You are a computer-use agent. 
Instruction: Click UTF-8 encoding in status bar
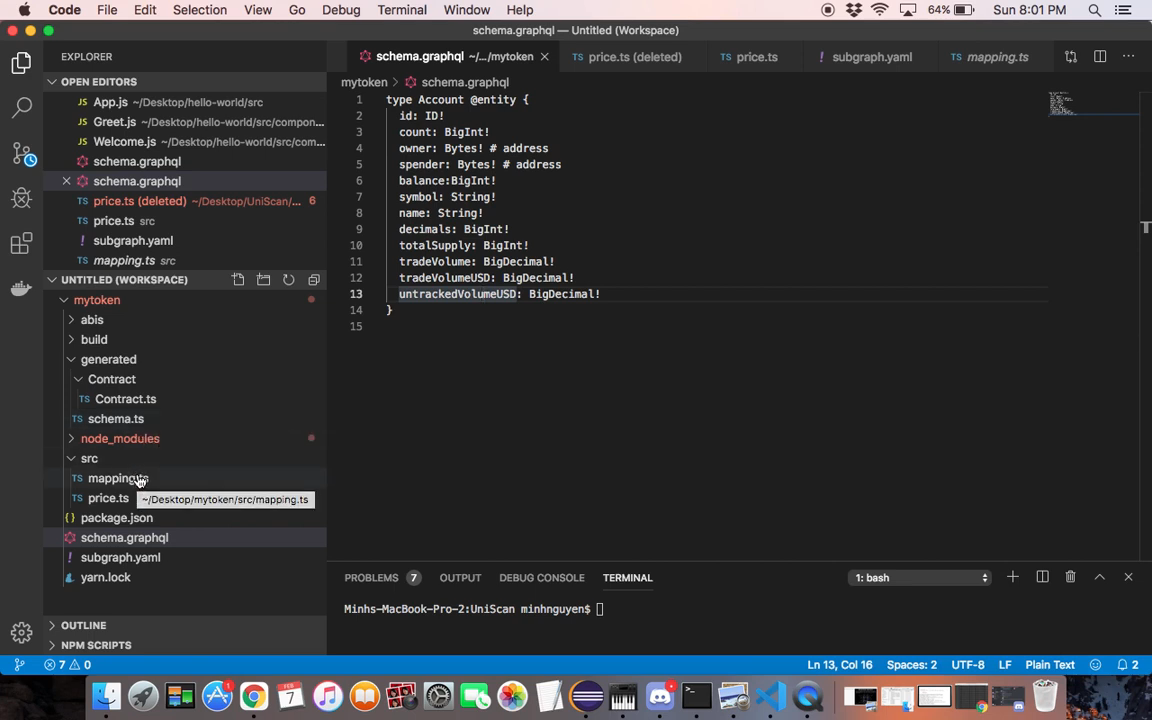click(968, 665)
